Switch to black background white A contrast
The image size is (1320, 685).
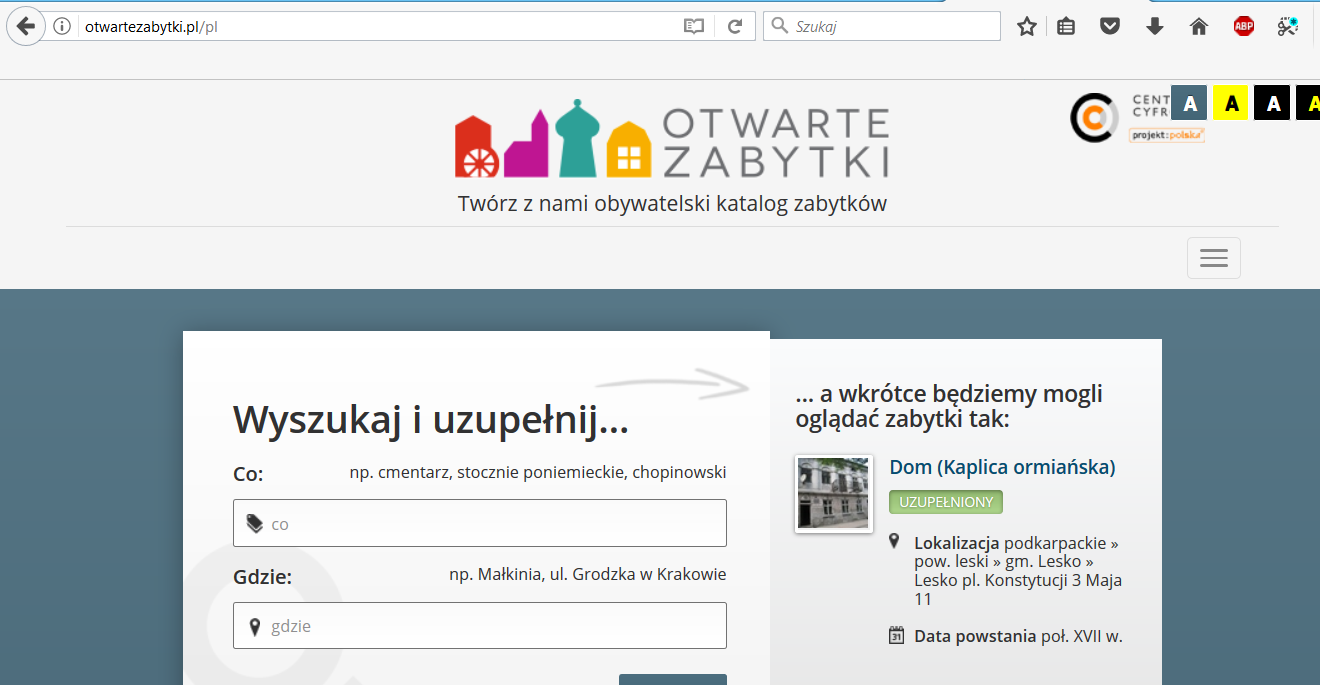tap(1272, 103)
